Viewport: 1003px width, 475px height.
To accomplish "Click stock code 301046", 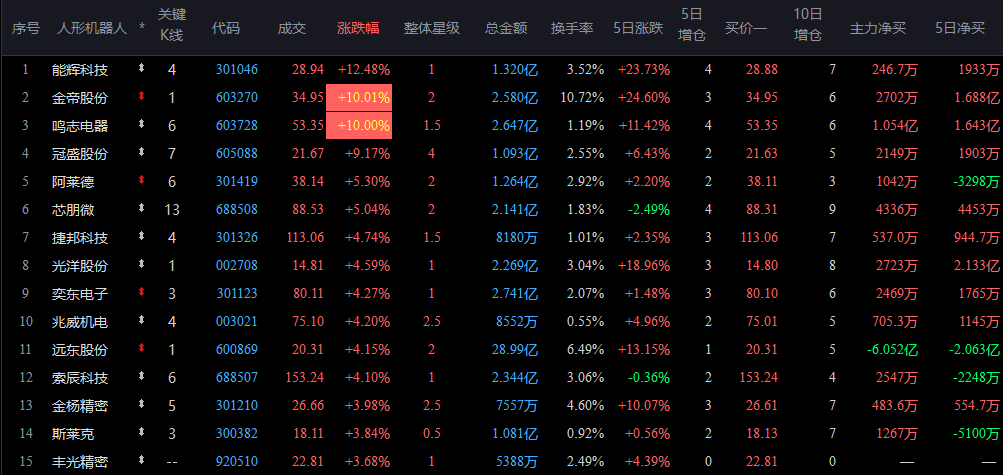I will click(x=237, y=69).
